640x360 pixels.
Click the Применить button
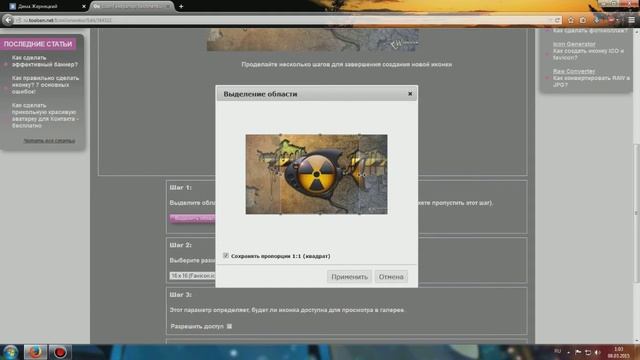click(349, 277)
